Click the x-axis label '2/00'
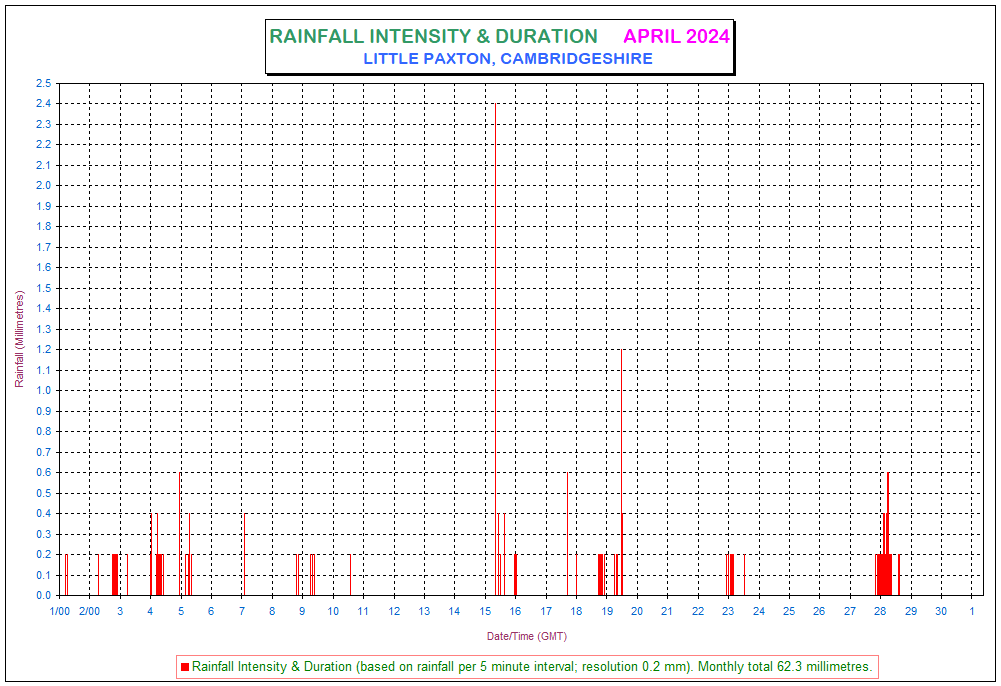This screenshot has height=686, width=1001. 89,611
